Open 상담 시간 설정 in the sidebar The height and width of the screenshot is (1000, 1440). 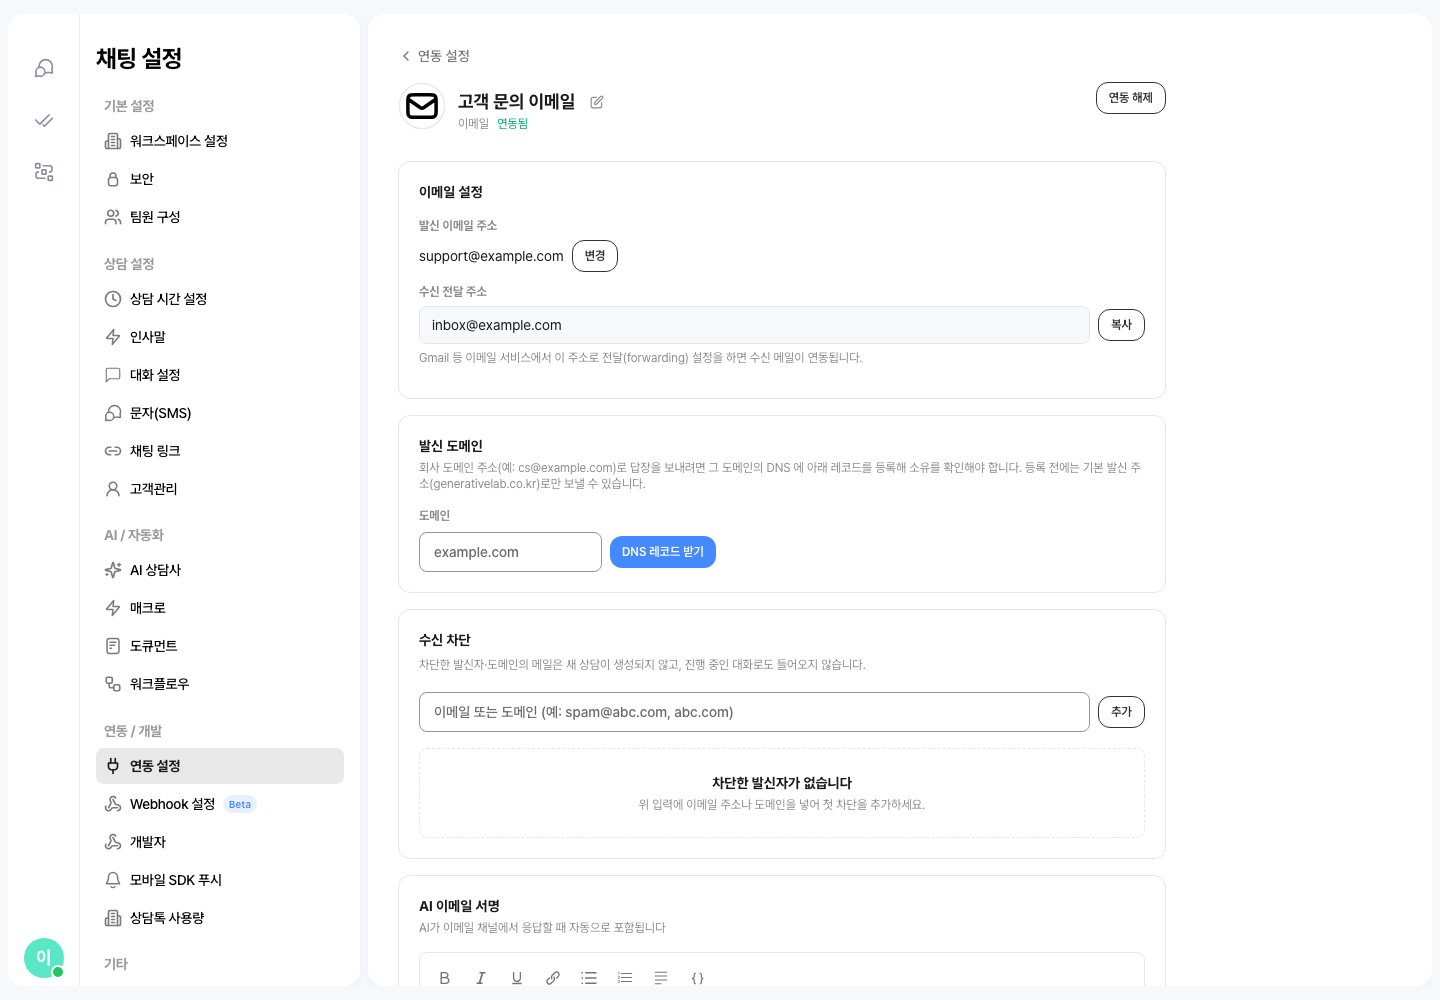tap(220, 299)
